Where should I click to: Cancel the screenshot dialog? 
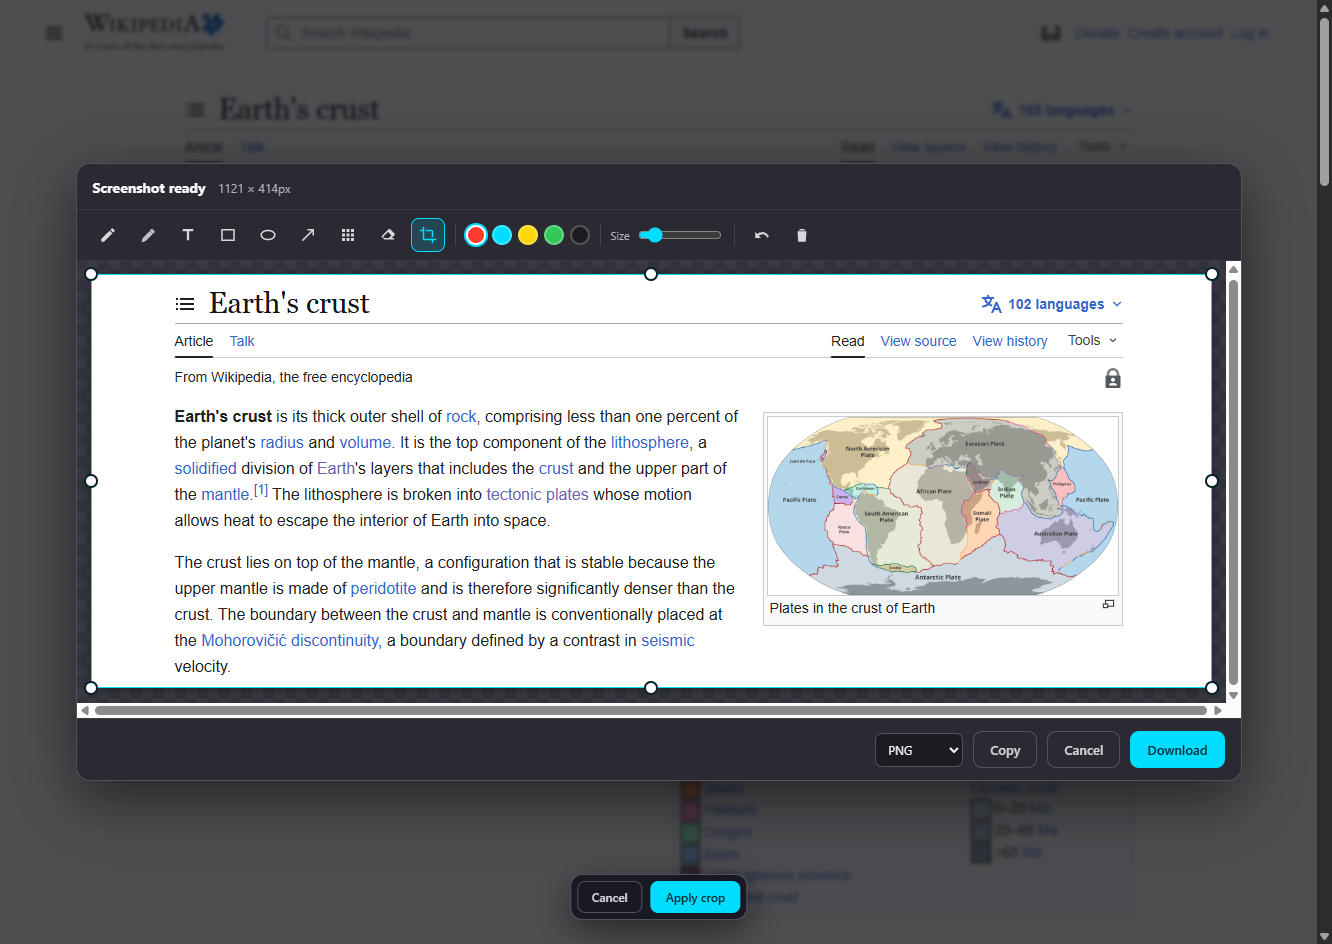point(1083,750)
